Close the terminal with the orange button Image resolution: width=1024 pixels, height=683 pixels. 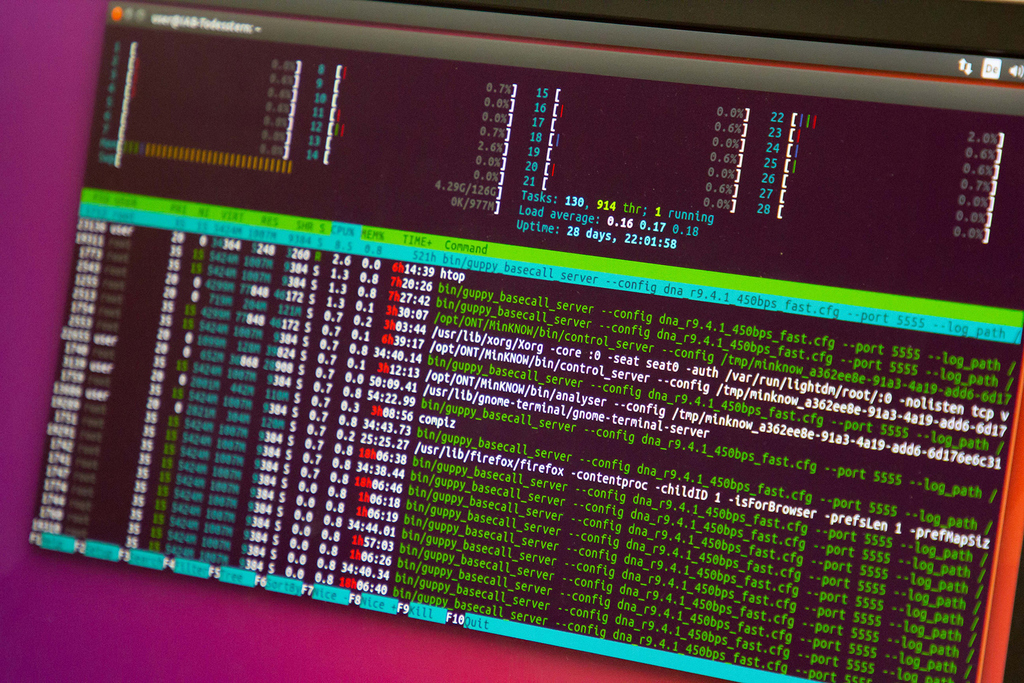click(117, 14)
